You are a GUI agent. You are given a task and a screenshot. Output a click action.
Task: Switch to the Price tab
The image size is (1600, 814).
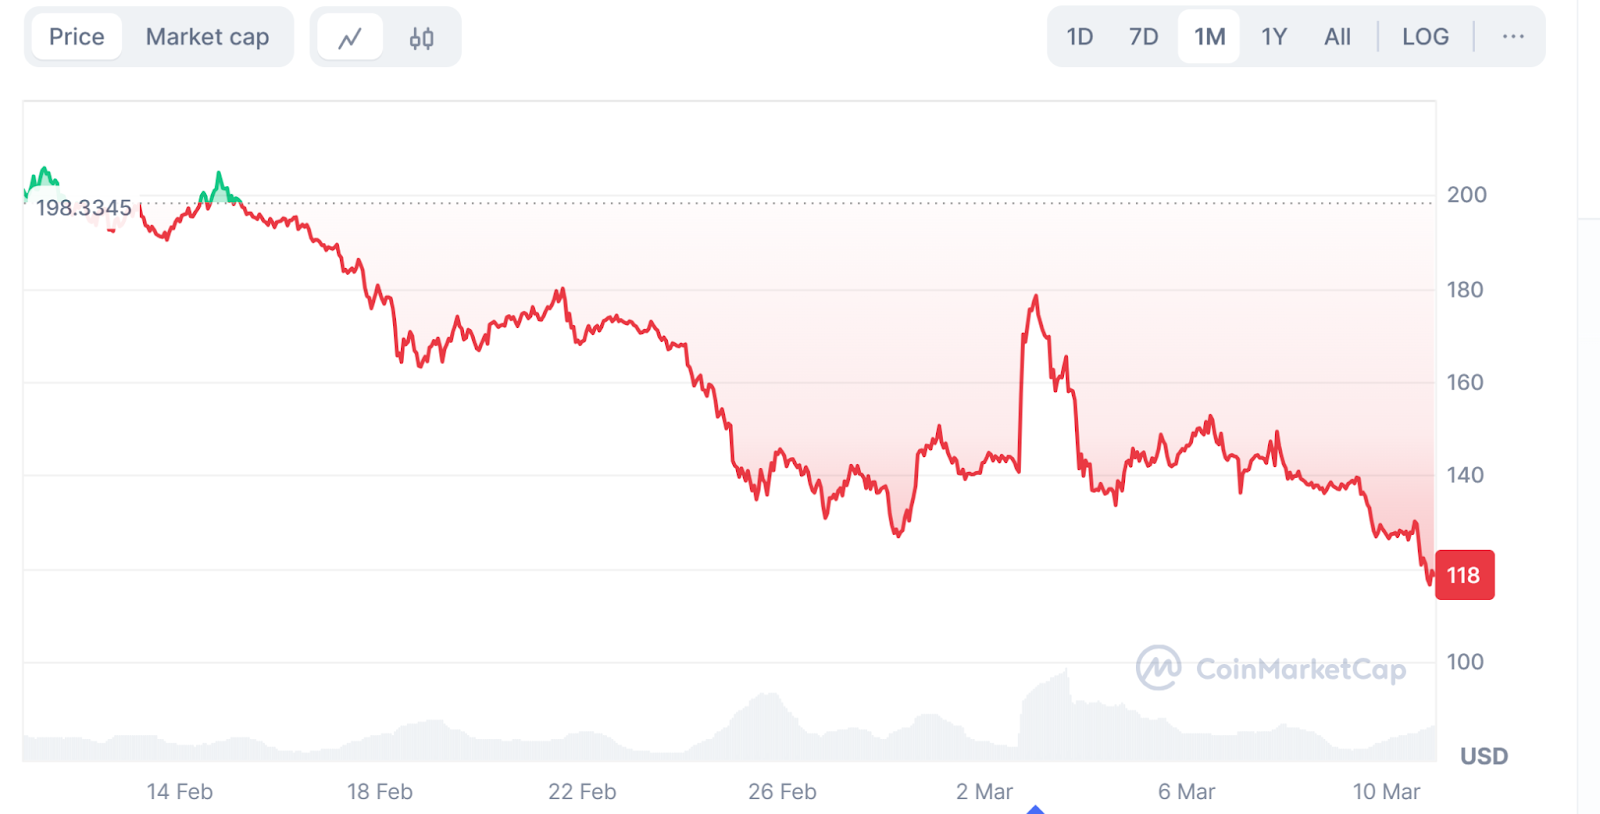click(77, 37)
